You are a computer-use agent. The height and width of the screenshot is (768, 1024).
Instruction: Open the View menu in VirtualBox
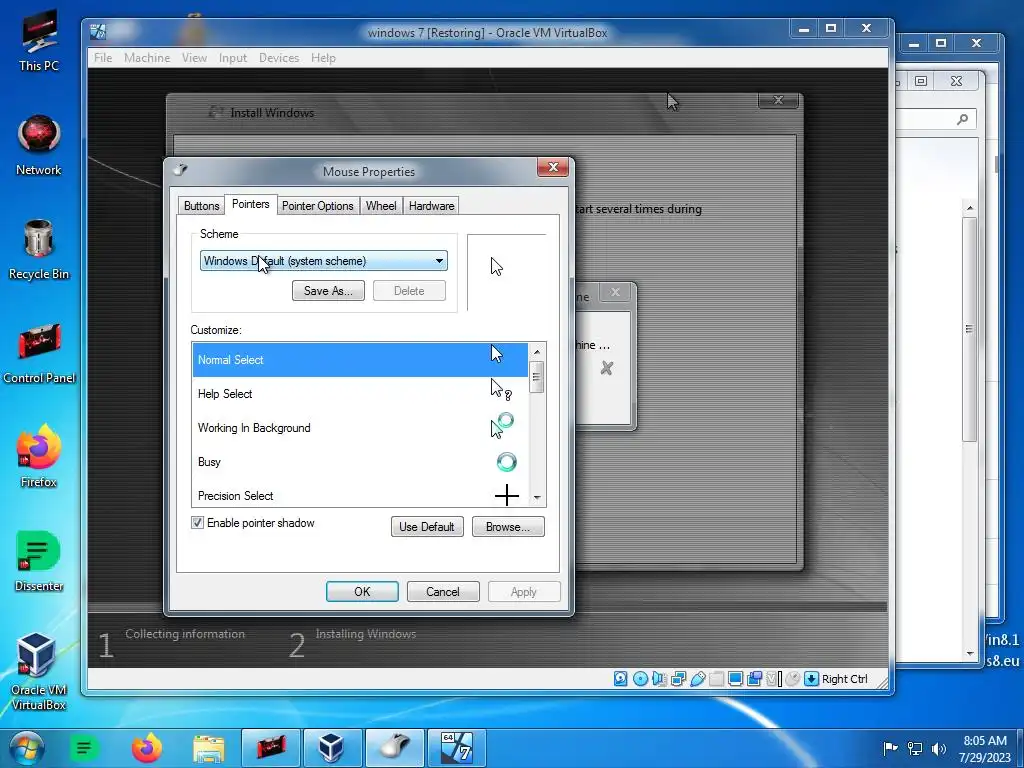point(194,57)
